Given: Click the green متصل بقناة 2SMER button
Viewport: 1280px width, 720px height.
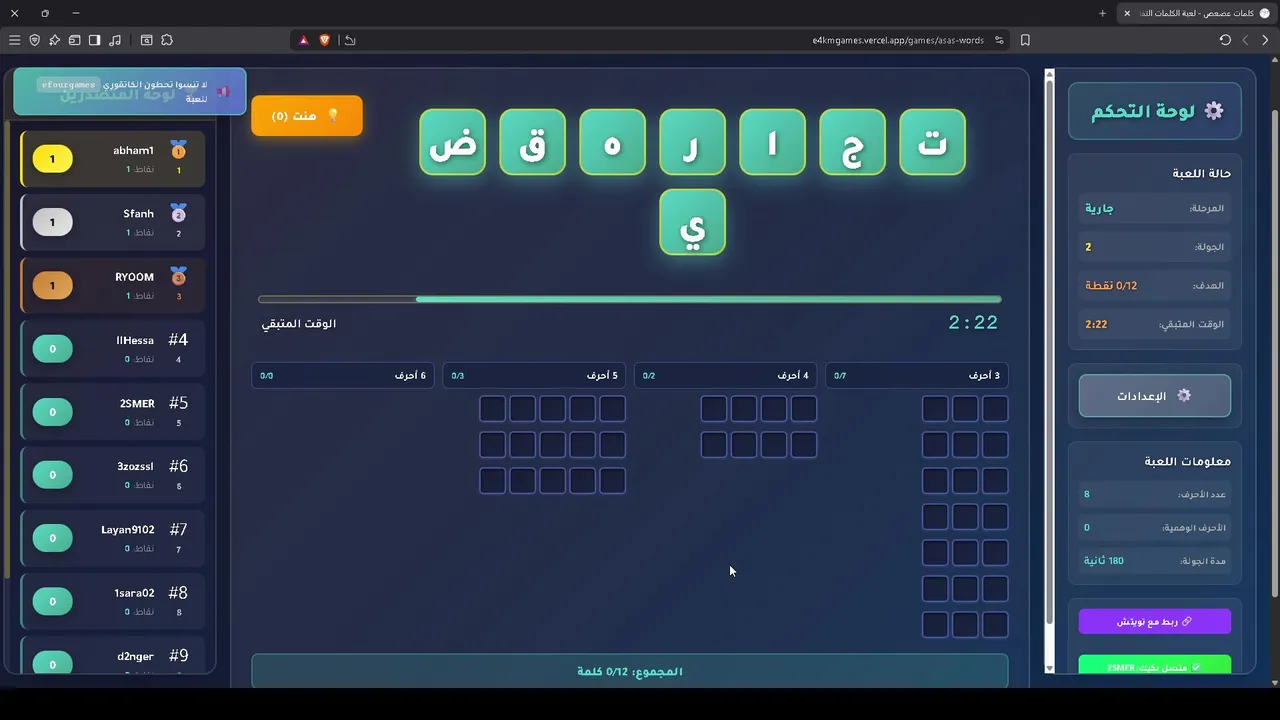Looking at the screenshot, I should [x=1155, y=666].
